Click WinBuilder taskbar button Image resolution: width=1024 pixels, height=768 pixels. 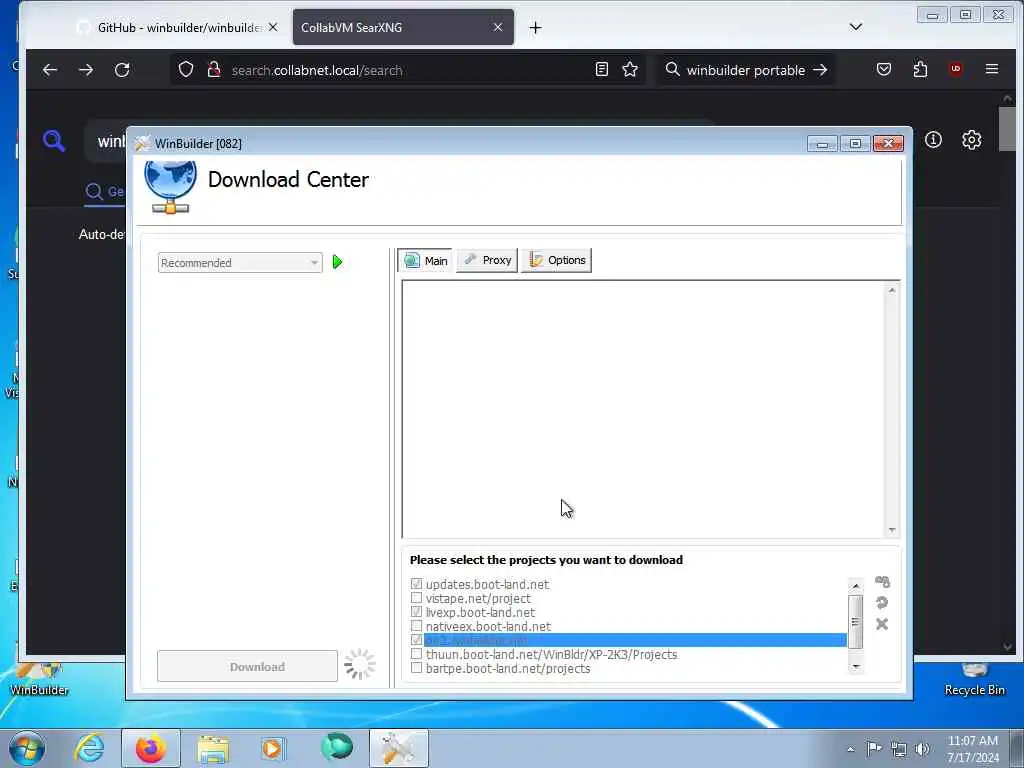(x=398, y=748)
